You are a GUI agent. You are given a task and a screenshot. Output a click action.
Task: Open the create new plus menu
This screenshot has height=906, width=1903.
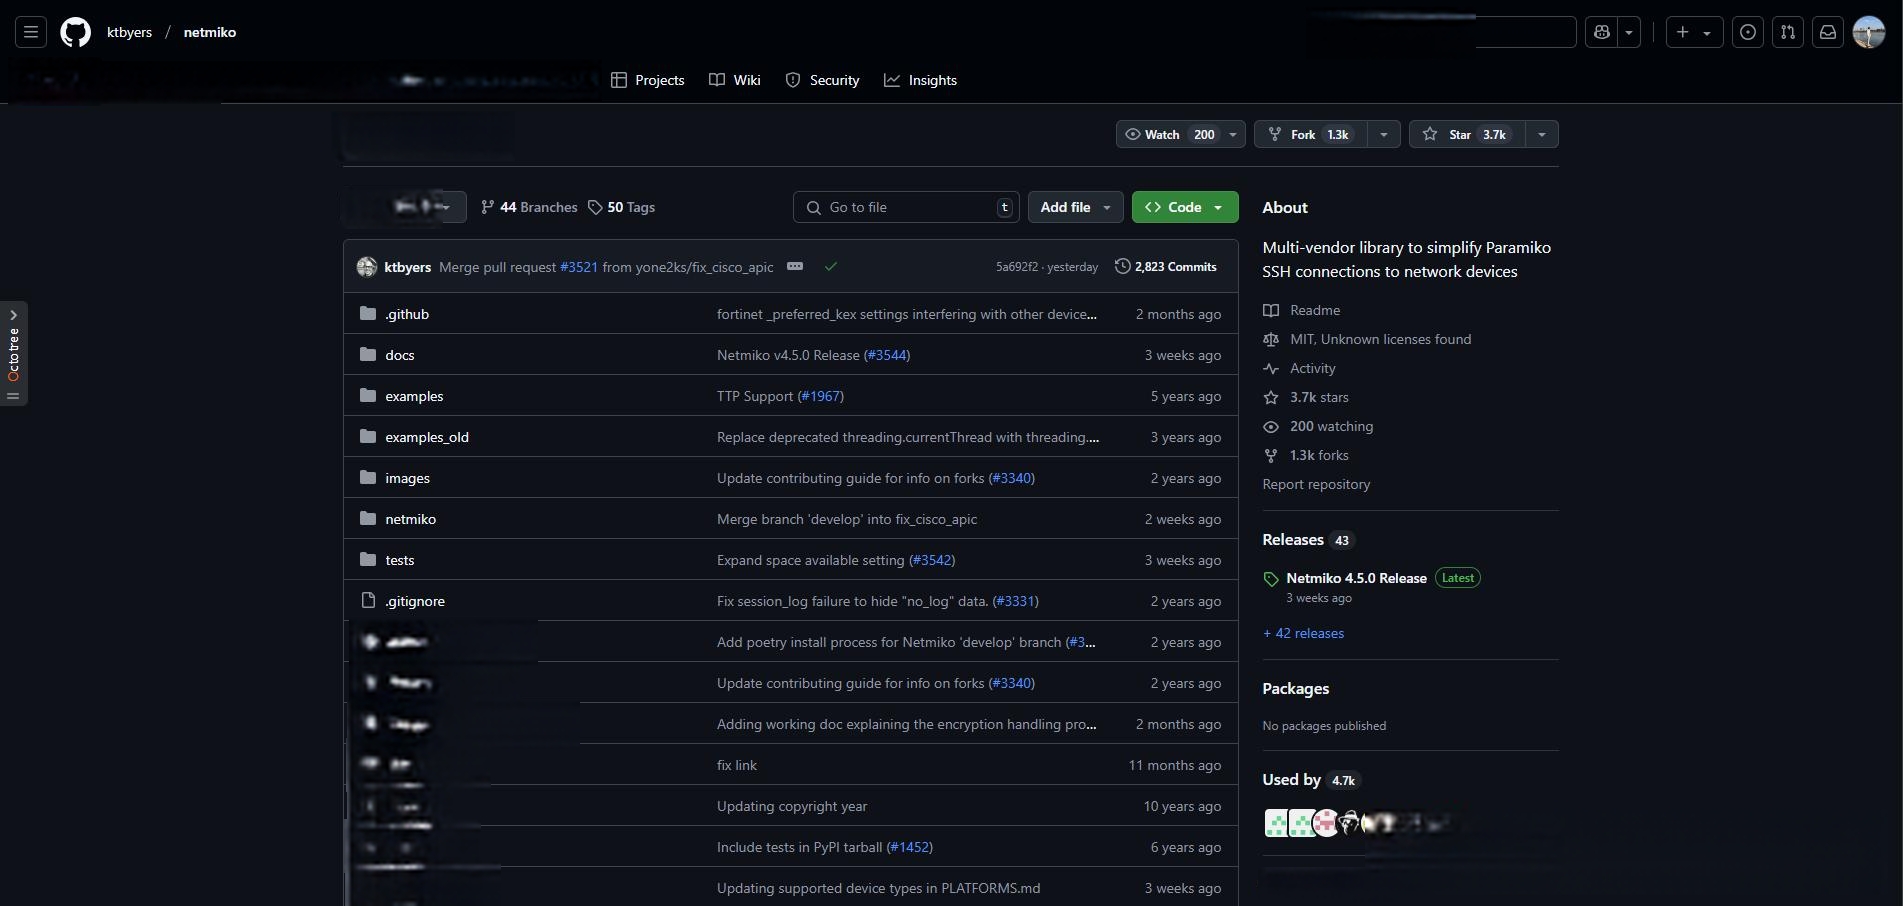pos(1694,32)
